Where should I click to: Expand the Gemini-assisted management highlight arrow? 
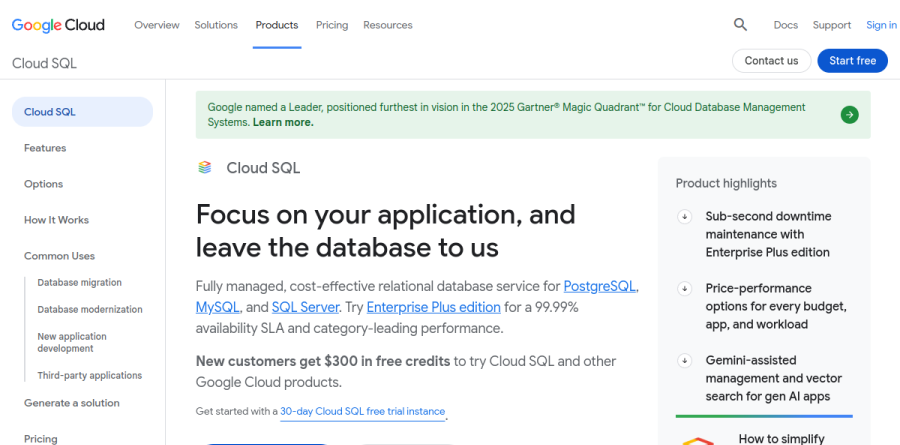[x=684, y=361]
